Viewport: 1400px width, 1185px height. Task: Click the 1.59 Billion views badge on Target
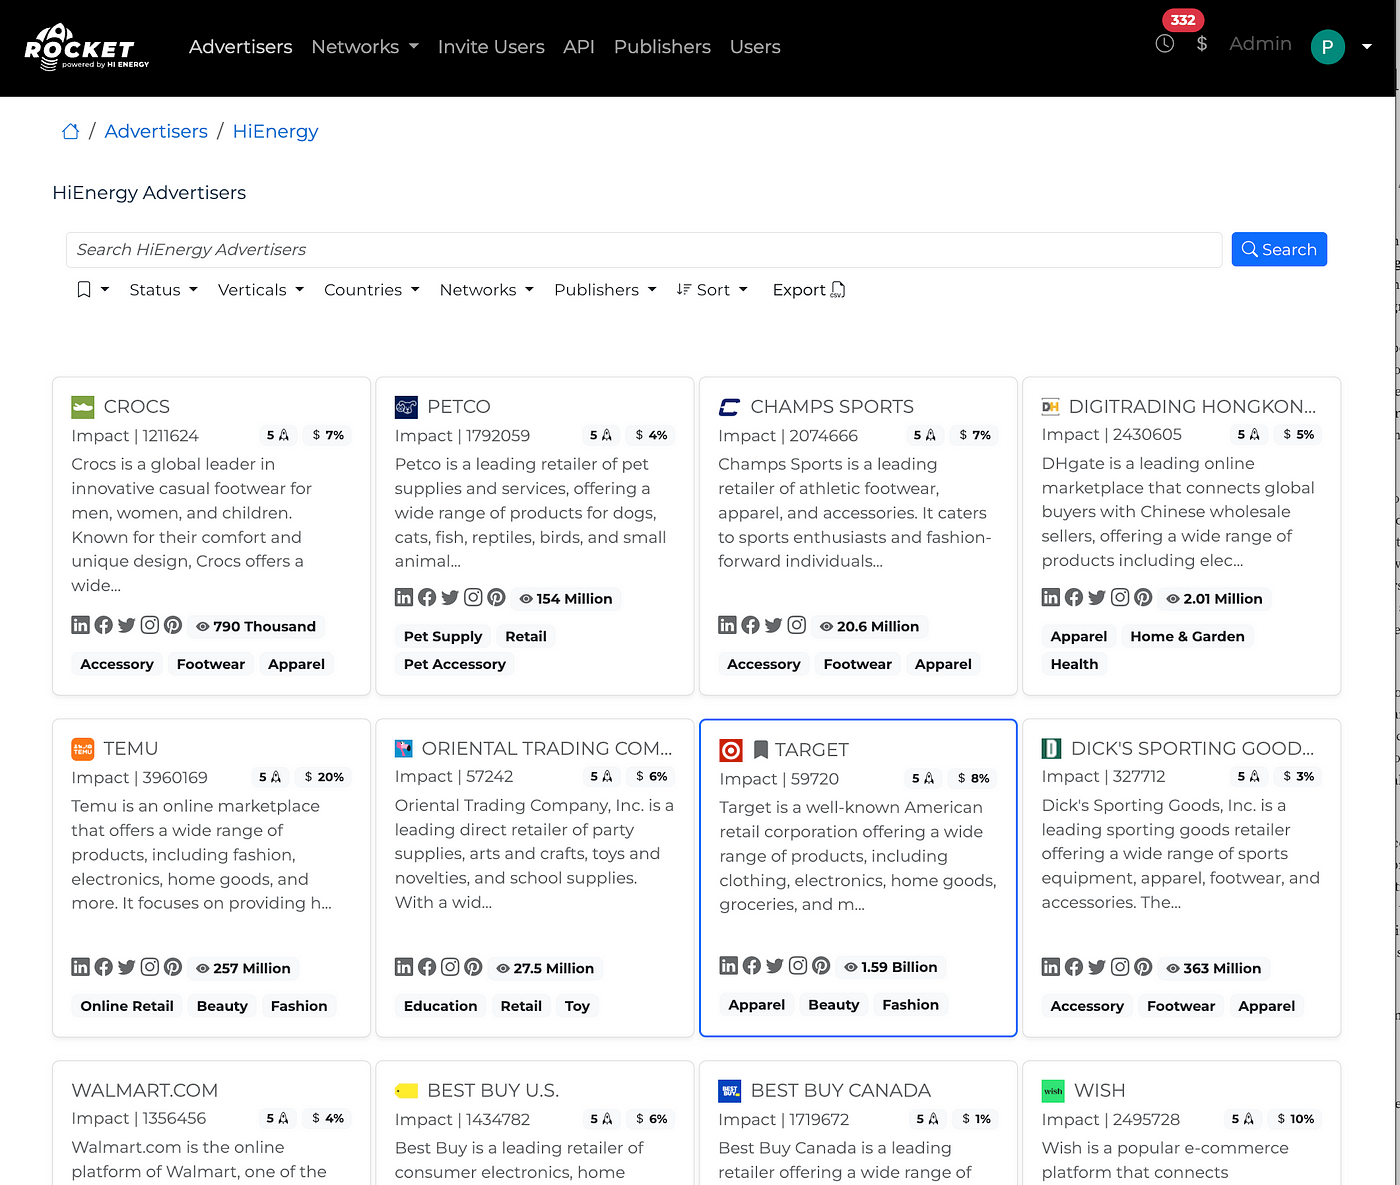click(891, 967)
